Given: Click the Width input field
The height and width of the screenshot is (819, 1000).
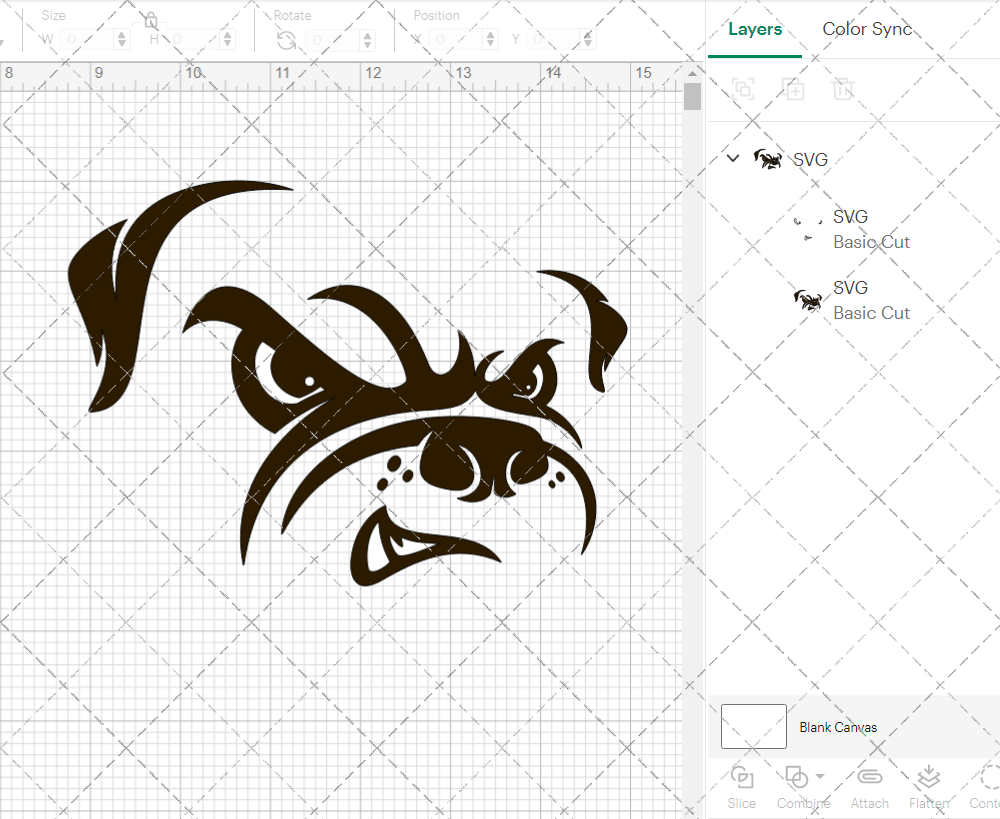Looking at the screenshot, I should (x=87, y=40).
